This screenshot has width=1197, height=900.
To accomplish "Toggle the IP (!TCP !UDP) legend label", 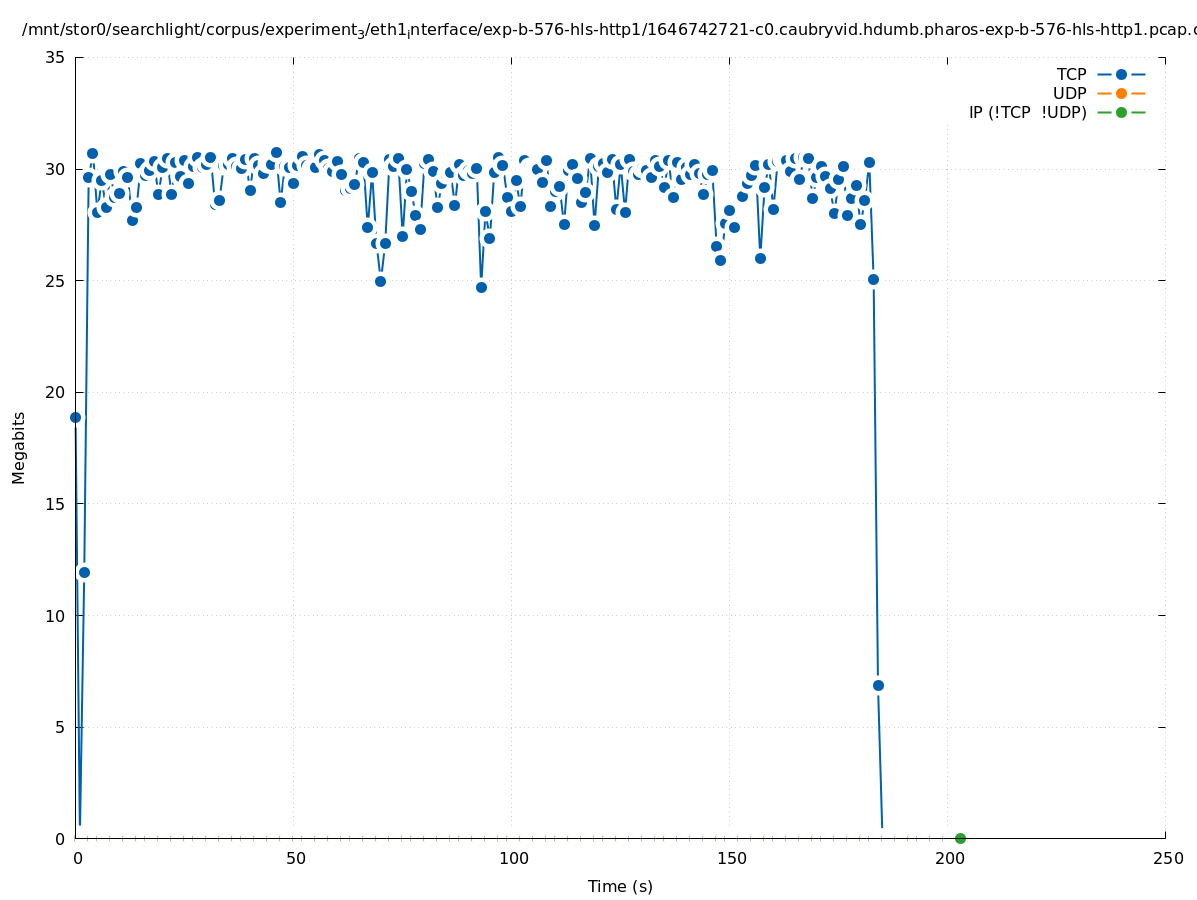I will click(1027, 112).
